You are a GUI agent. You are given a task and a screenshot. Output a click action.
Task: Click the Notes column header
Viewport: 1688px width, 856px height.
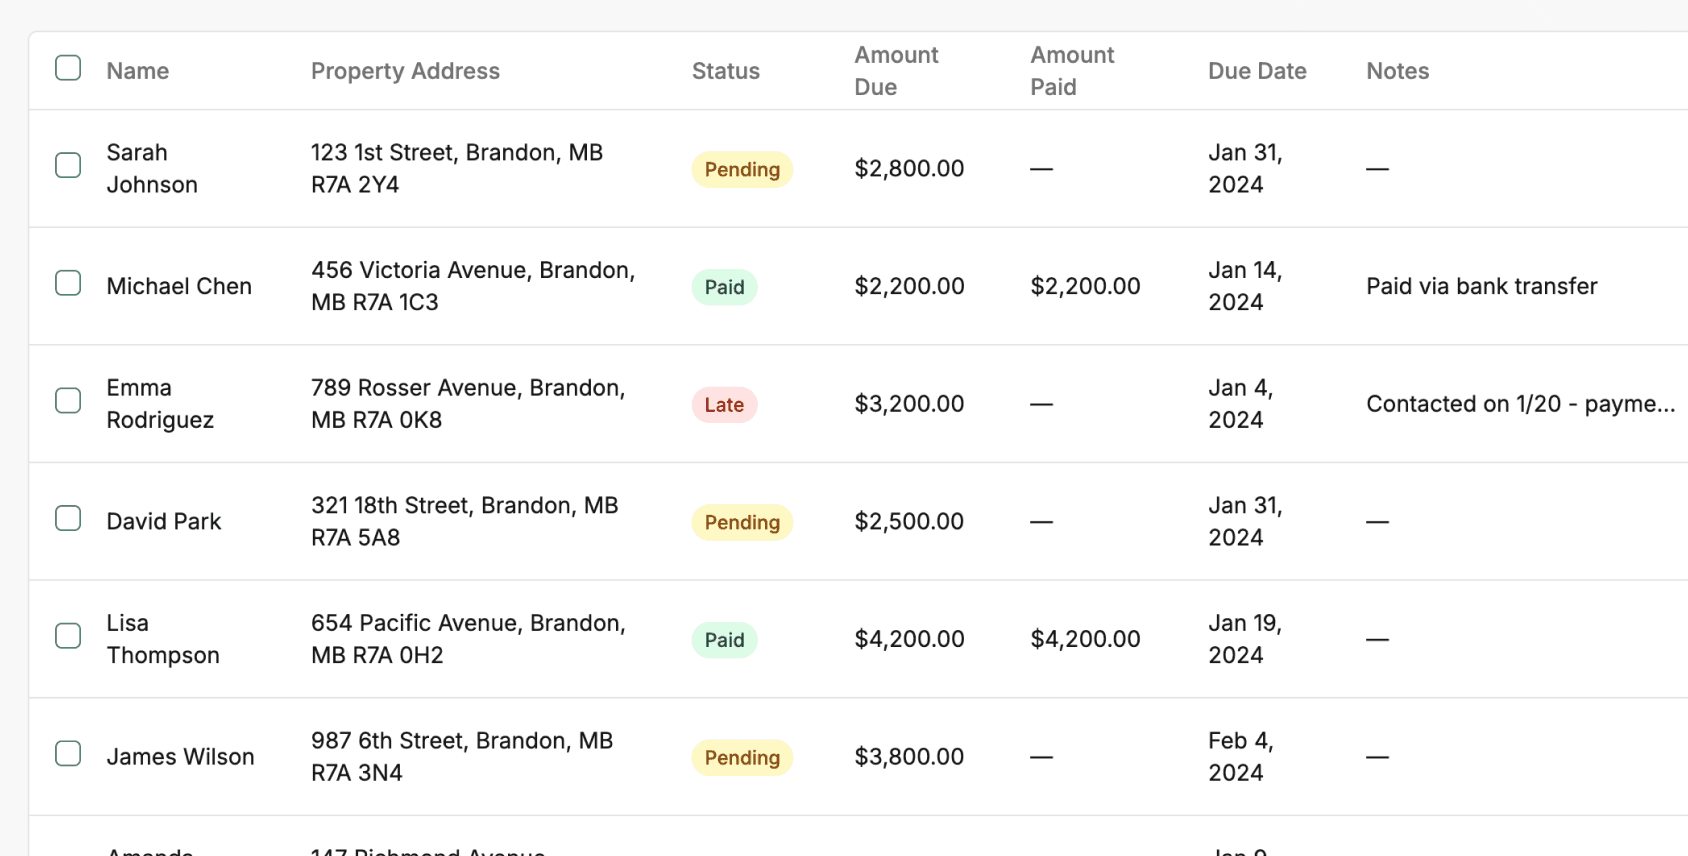1397,71
